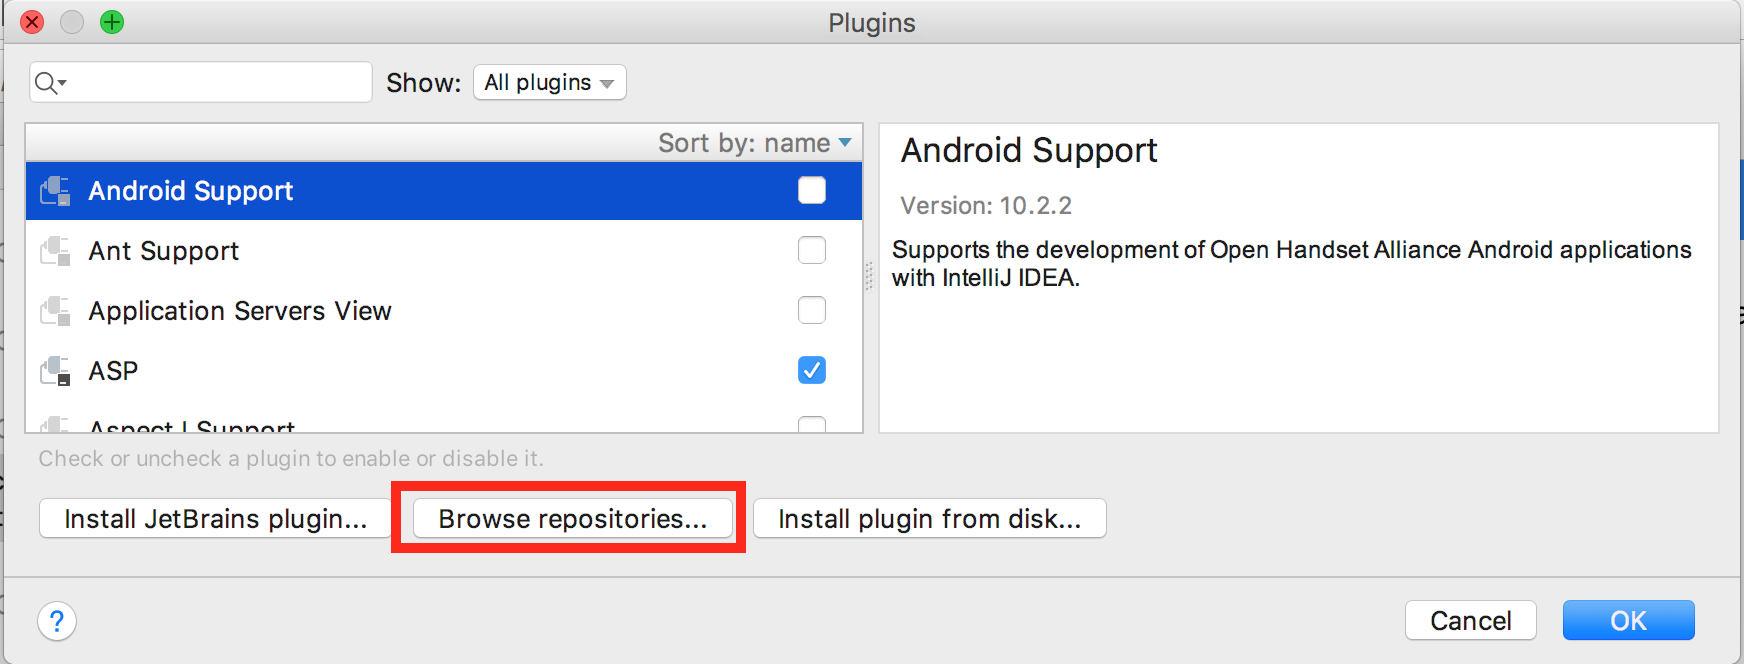Click the Android Support plugin icon

tap(55, 190)
